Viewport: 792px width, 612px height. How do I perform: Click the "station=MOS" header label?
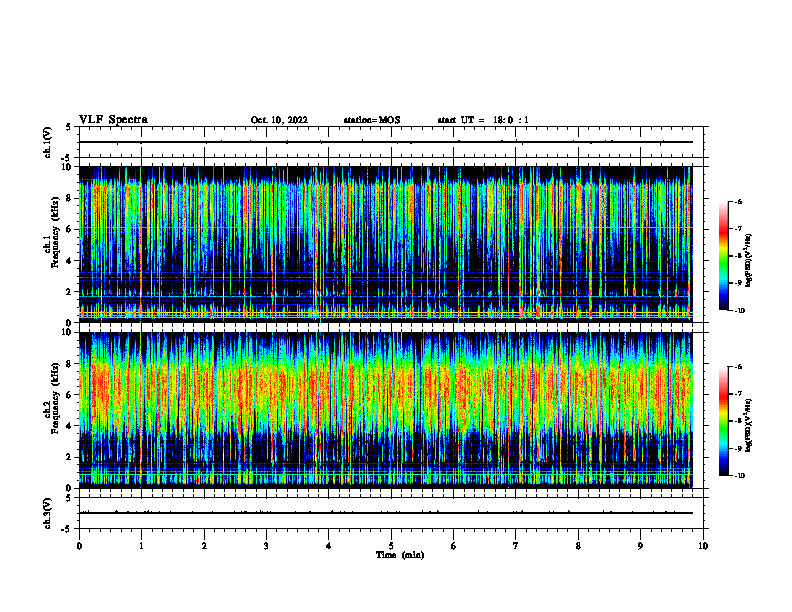point(372,120)
